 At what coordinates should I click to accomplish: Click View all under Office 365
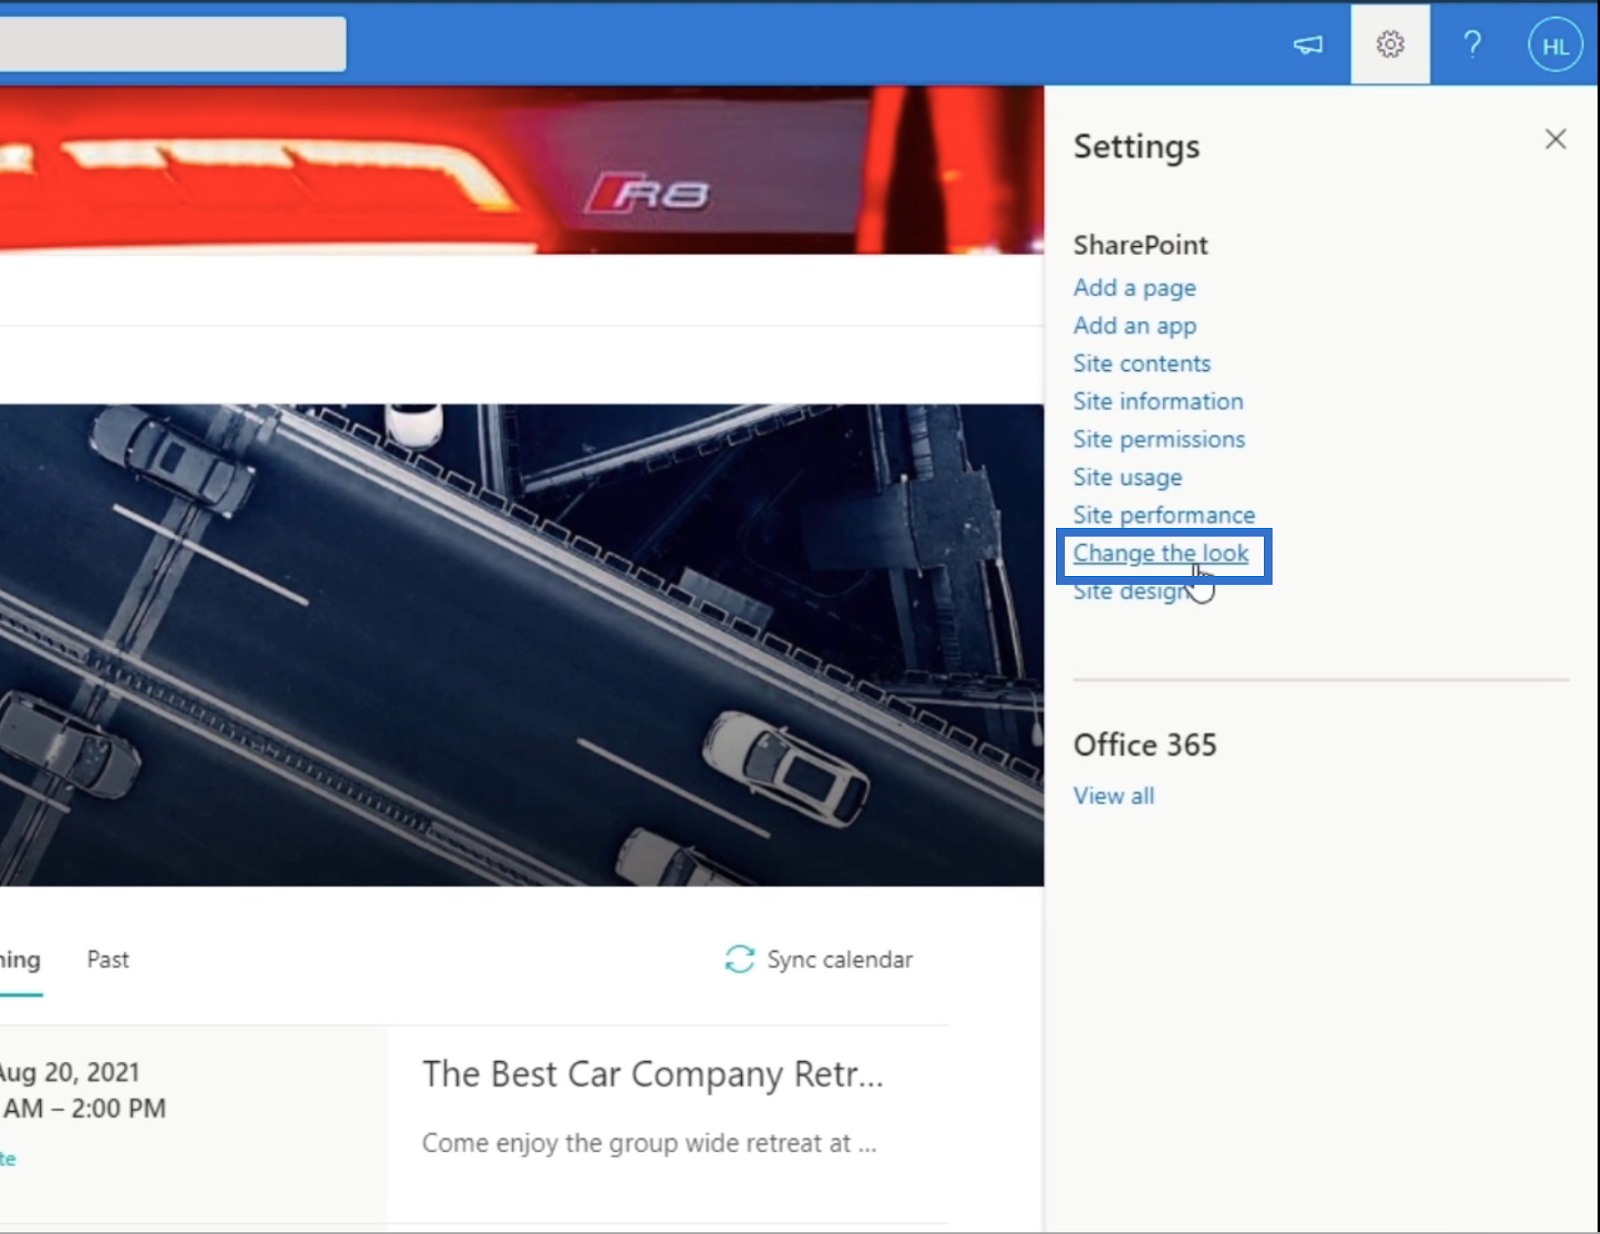click(x=1113, y=796)
